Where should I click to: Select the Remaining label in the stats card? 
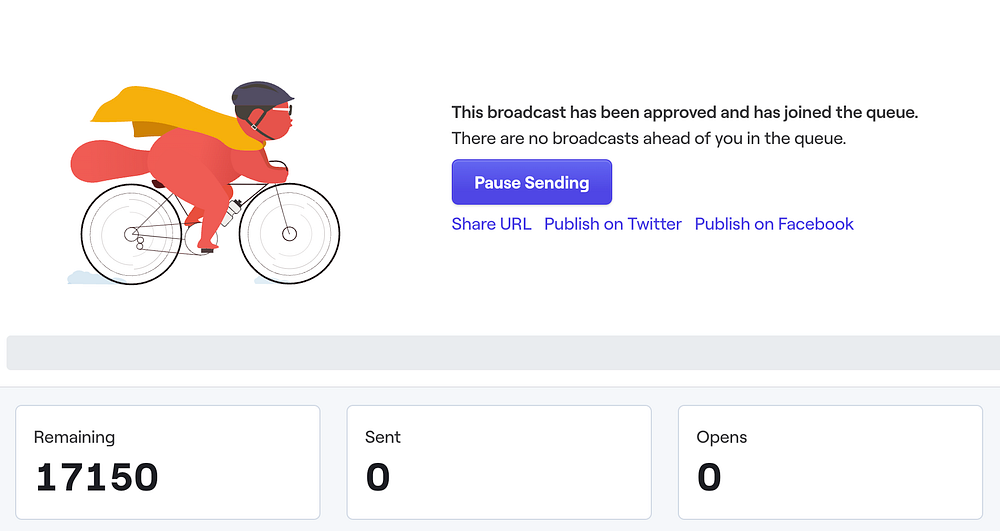pyautogui.click(x=74, y=437)
